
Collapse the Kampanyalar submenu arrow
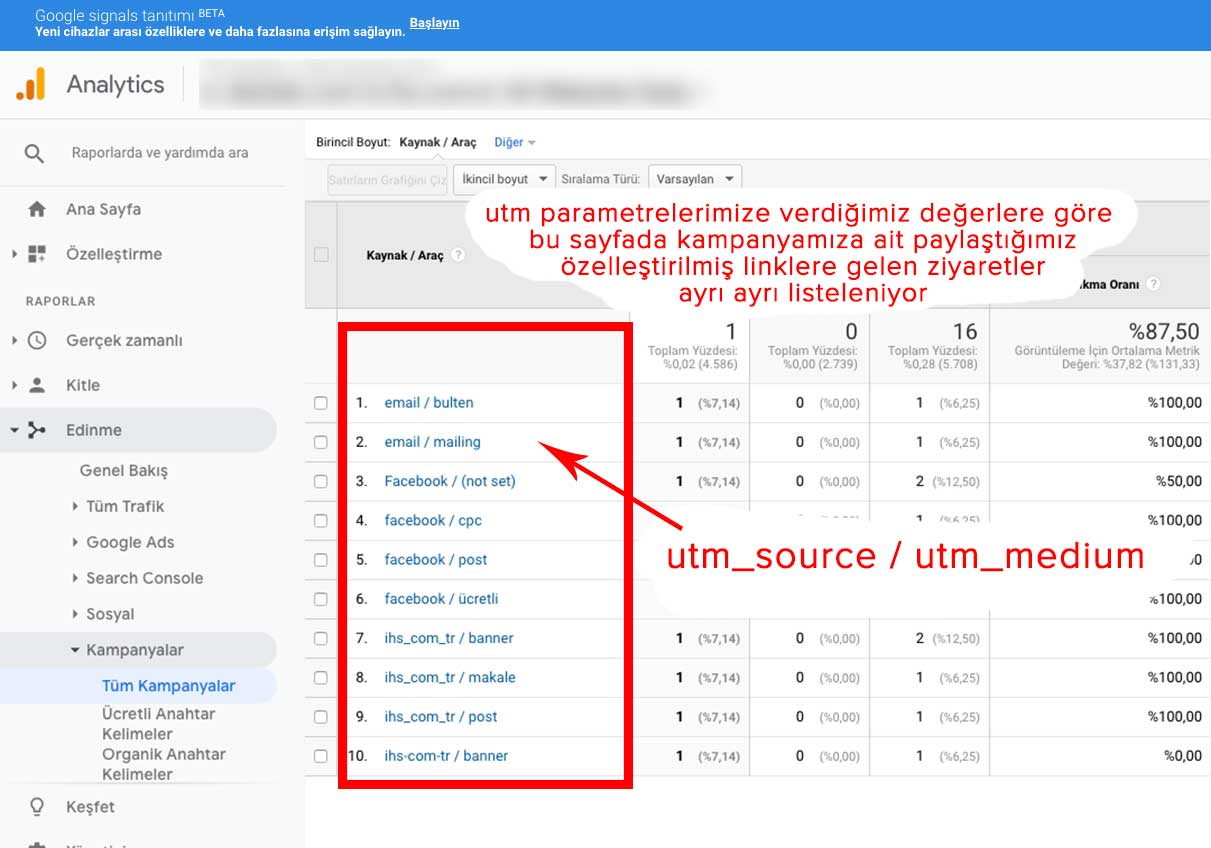pos(75,650)
